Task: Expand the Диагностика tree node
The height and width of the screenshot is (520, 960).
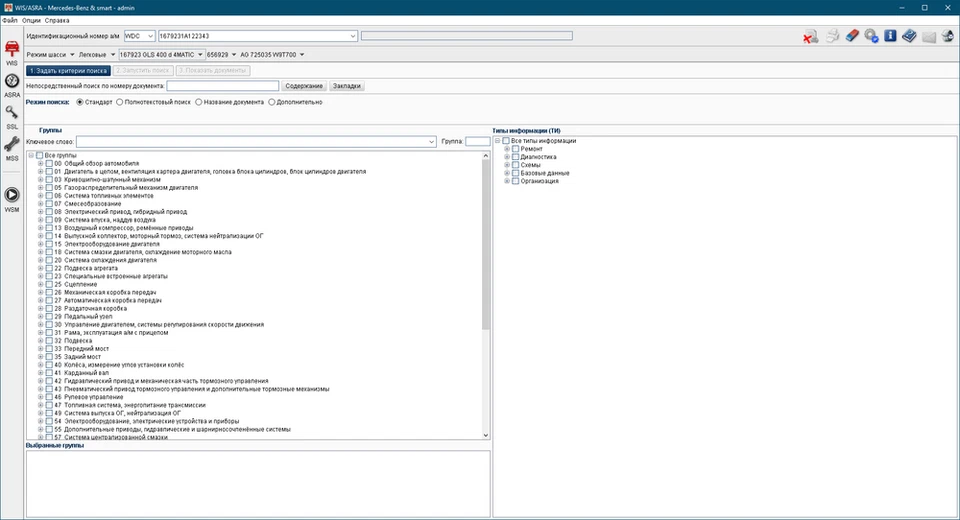Action: tap(507, 157)
